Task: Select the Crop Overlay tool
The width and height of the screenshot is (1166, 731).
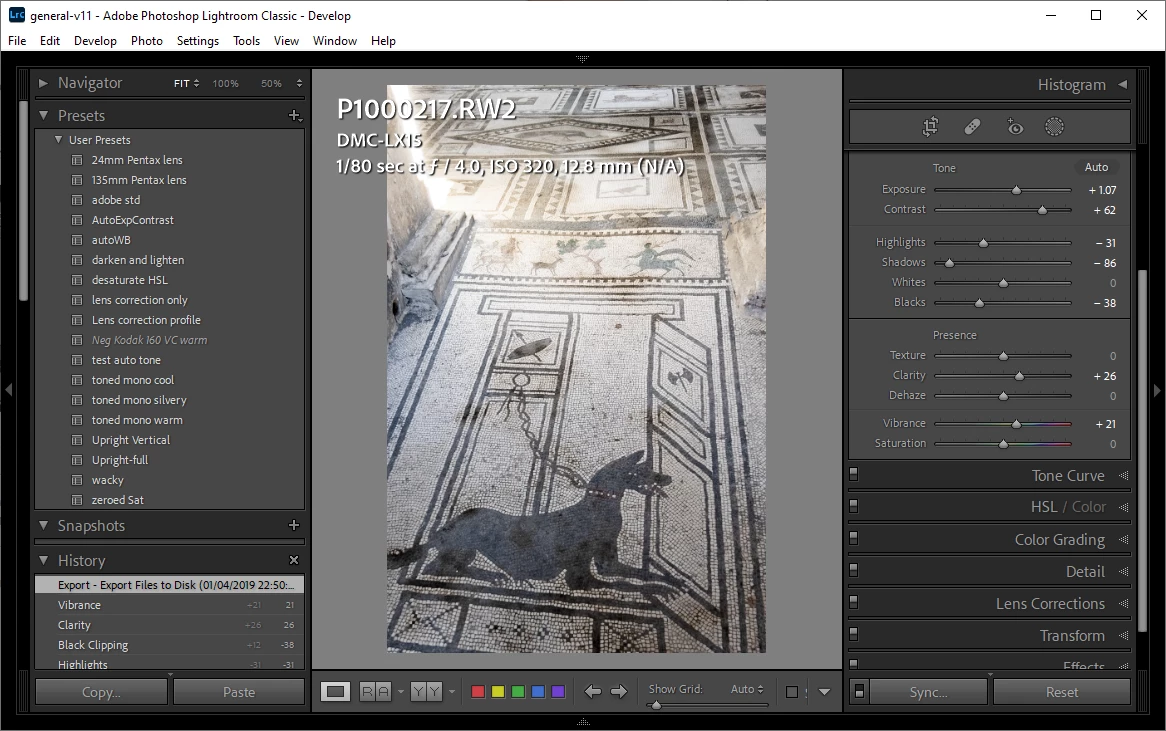Action: pos(930,127)
